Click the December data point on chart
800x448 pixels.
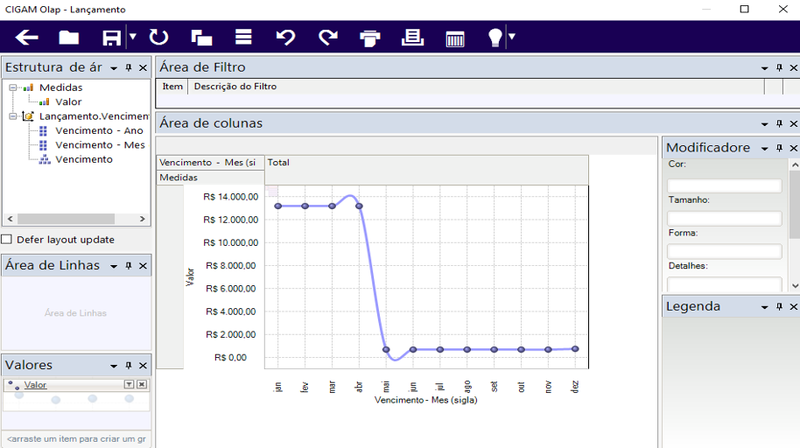pos(575,349)
